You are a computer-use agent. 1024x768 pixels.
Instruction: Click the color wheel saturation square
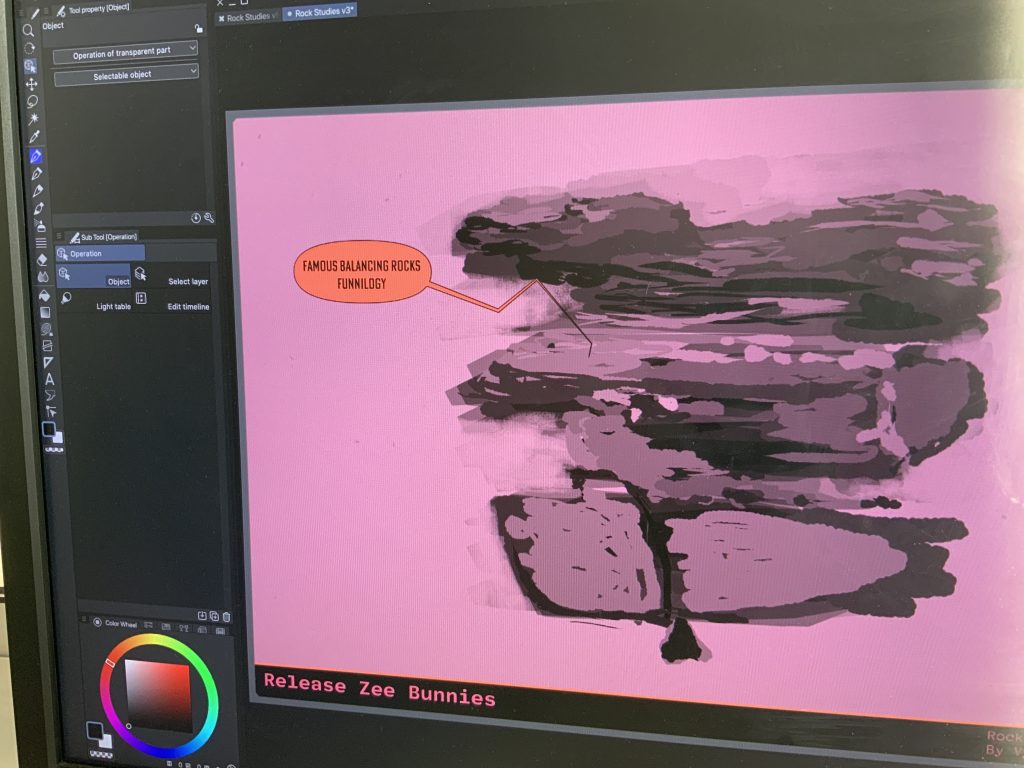(157, 694)
